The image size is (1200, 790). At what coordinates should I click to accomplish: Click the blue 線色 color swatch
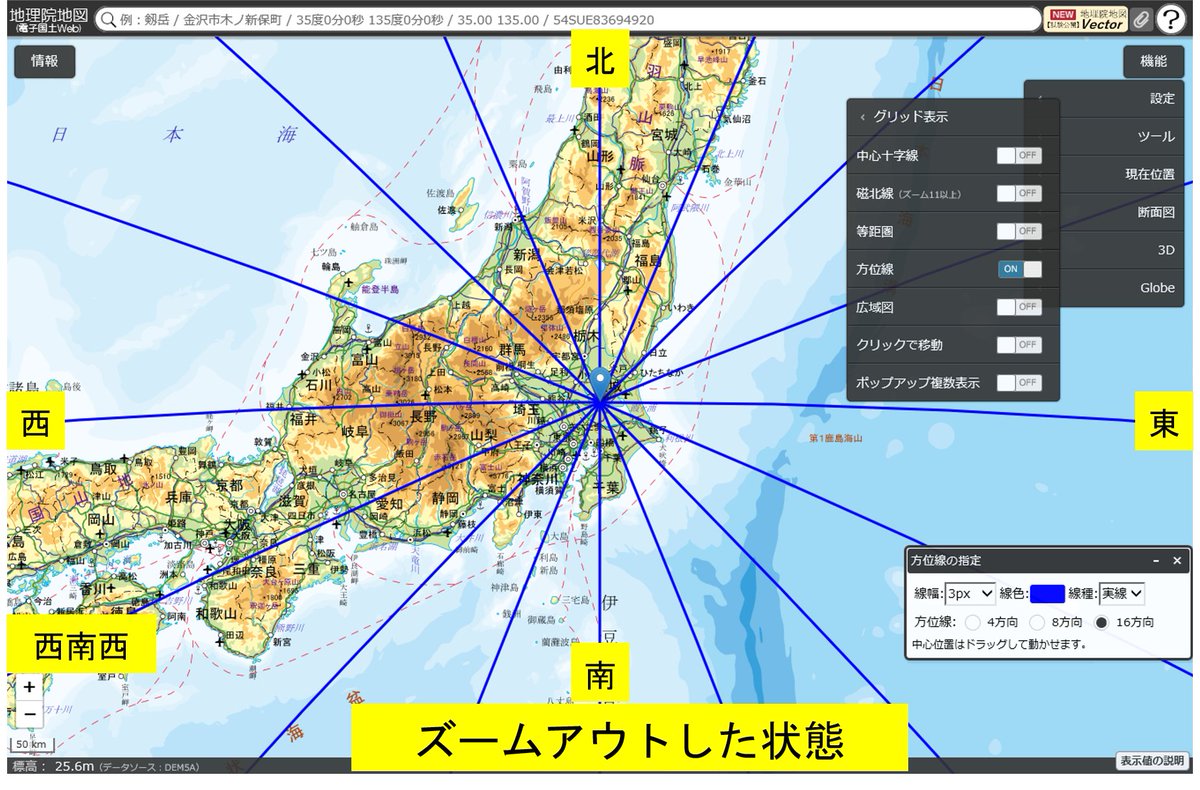pyautogui.click(x=1046, y=594)
